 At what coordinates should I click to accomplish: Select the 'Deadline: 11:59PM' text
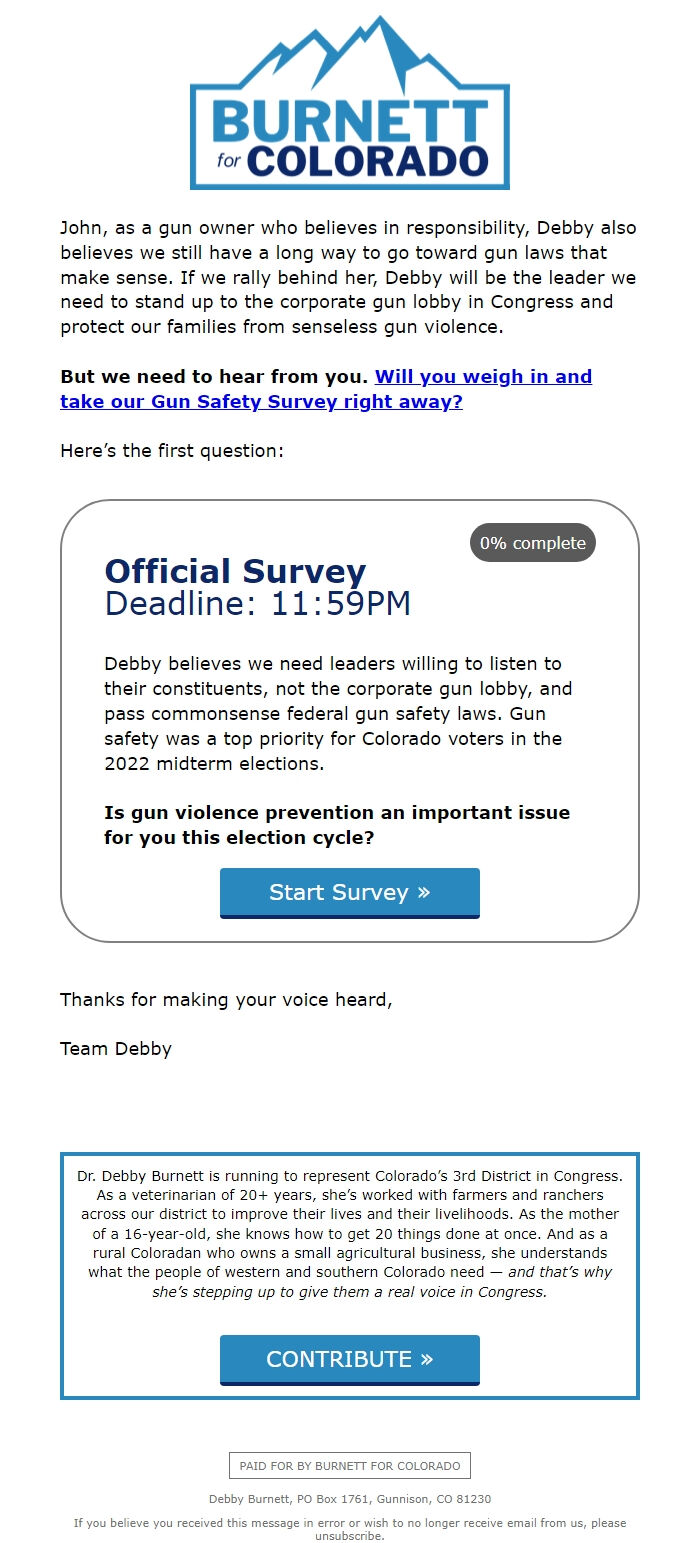coord(258,603)
